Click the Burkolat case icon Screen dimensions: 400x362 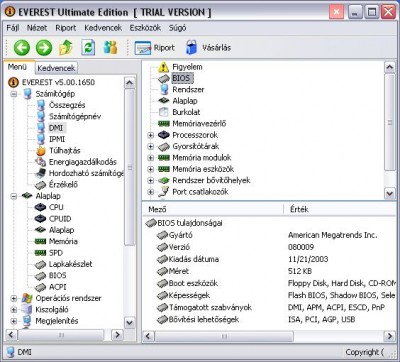pyautogui.click(x=164, y=112)
